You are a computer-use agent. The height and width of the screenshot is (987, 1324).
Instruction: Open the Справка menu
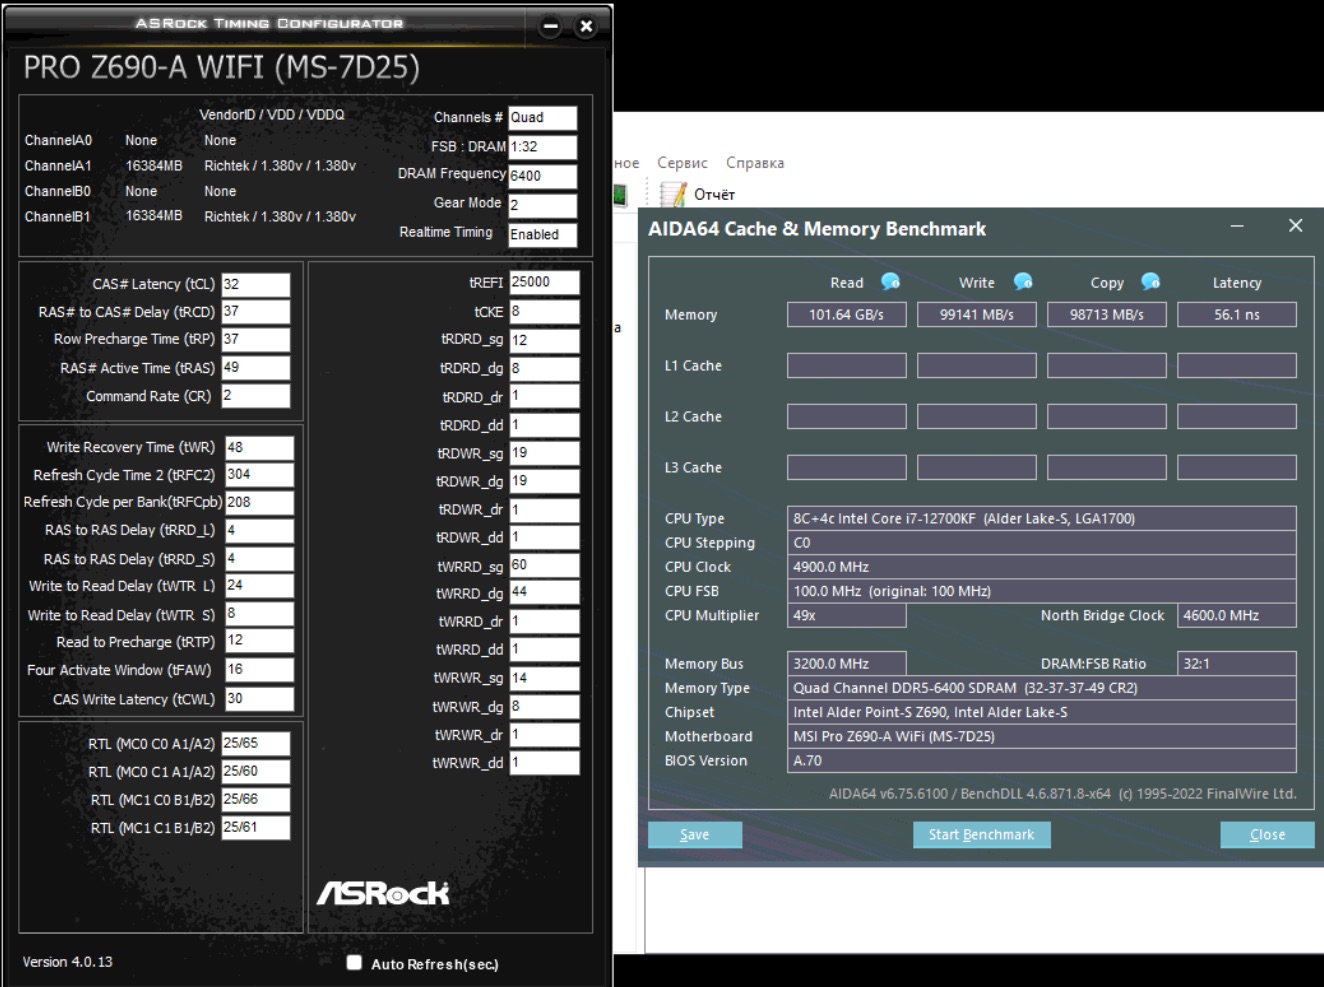(755, 163)
